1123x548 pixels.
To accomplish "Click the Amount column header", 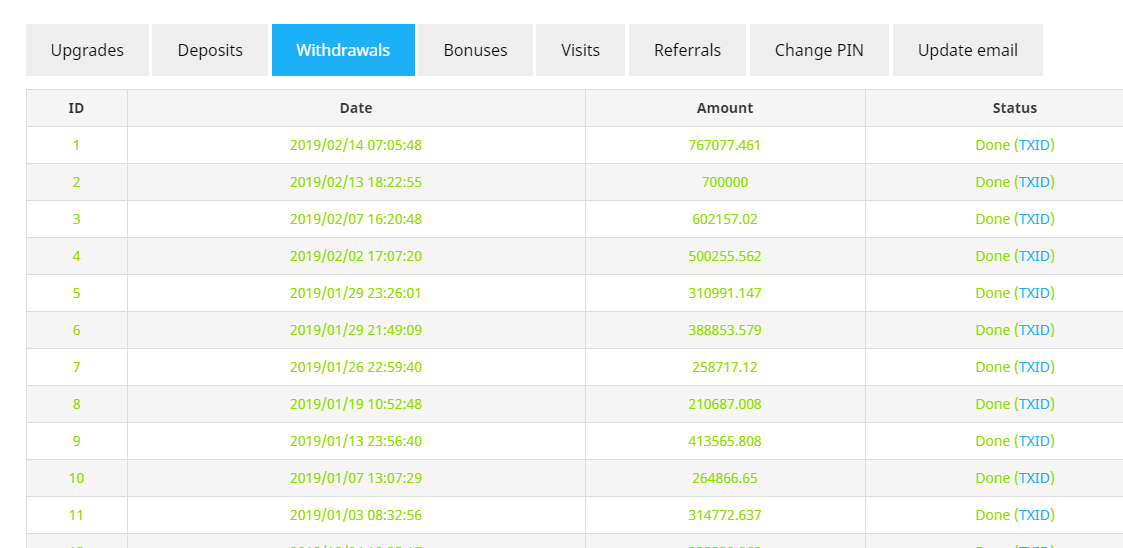I will pyautogui.click(x=725, y=108).
